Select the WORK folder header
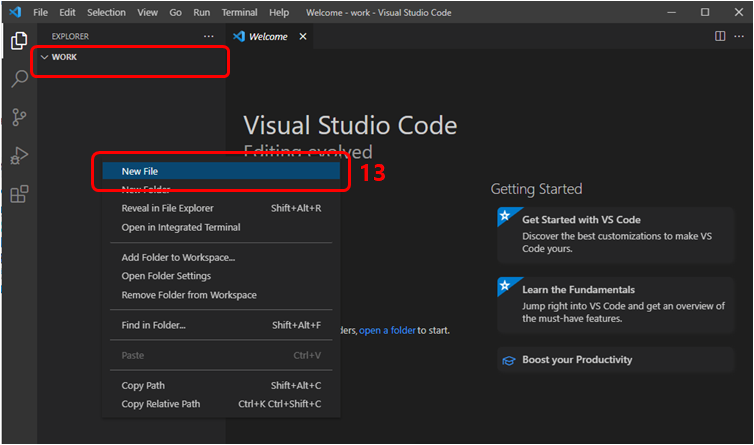Image resolution: width=754 pixels, height=445 pixels. pos(131,57)
